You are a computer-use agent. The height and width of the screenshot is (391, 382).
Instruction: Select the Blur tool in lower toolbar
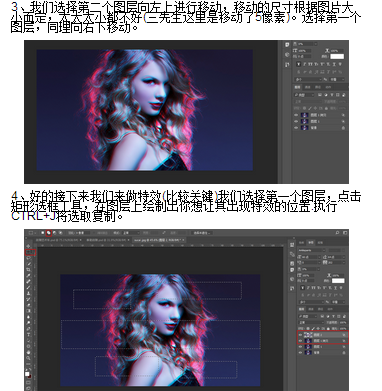pos(29,317)
